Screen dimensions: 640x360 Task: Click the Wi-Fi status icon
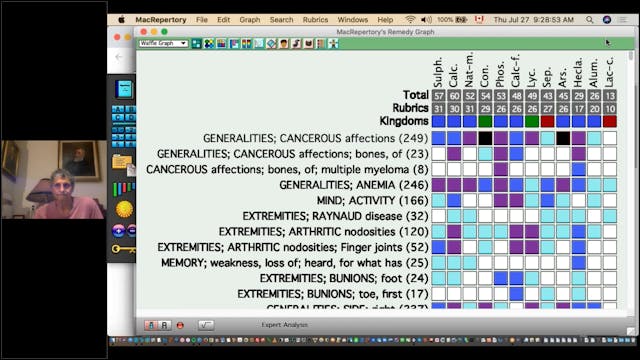[x=410, y=20]
